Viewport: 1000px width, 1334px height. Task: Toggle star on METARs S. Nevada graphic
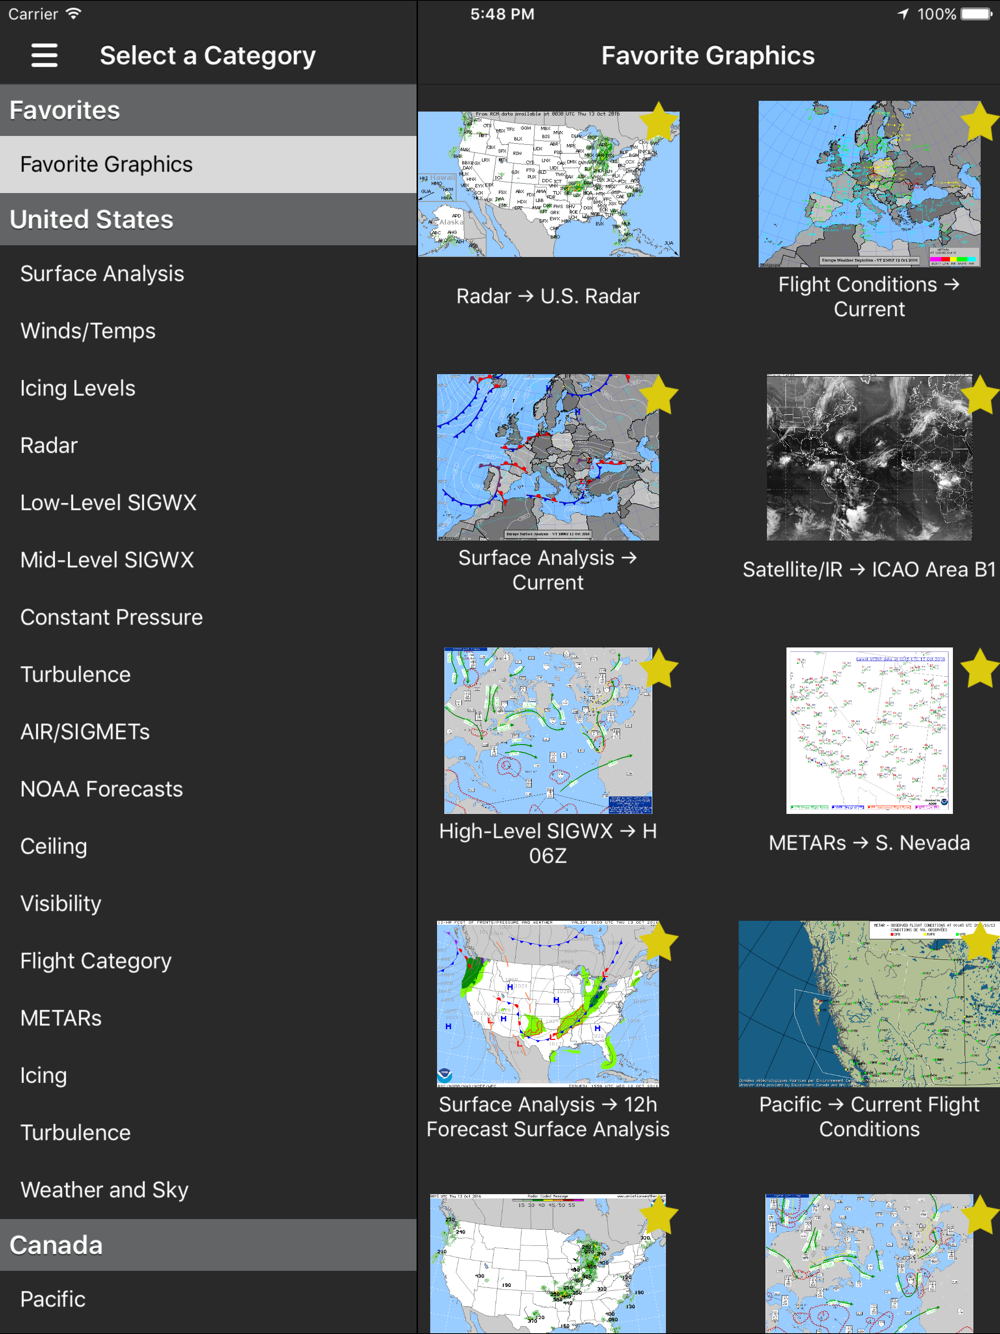coord(980,668)
